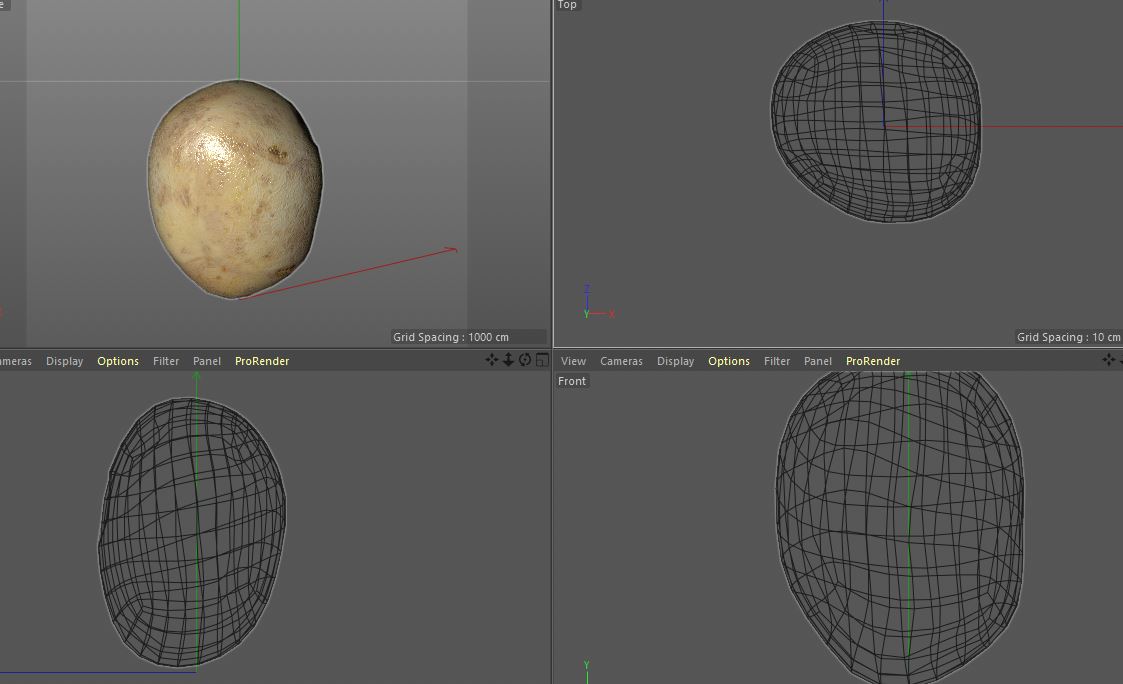Open the ProRender menu in Front viewport

coord(873,361)
